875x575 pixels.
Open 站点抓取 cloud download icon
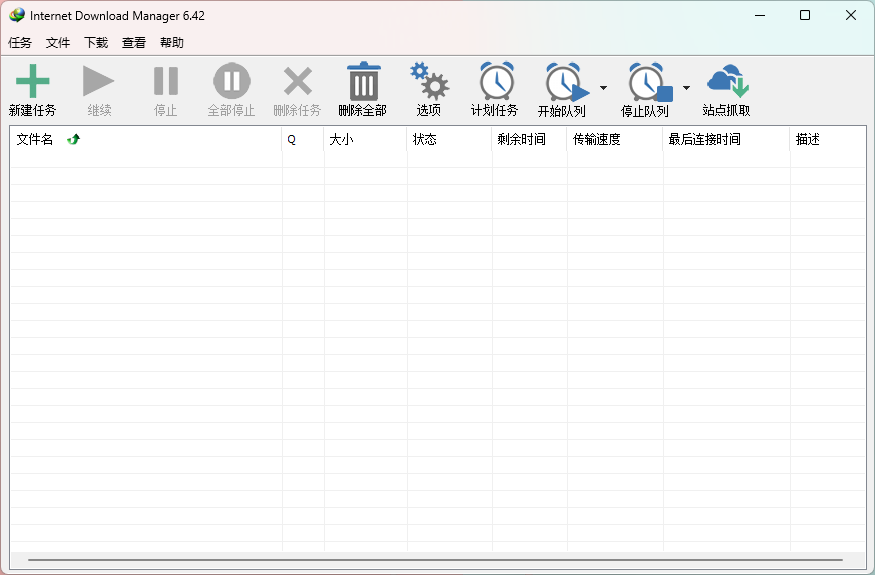point(727,81)
